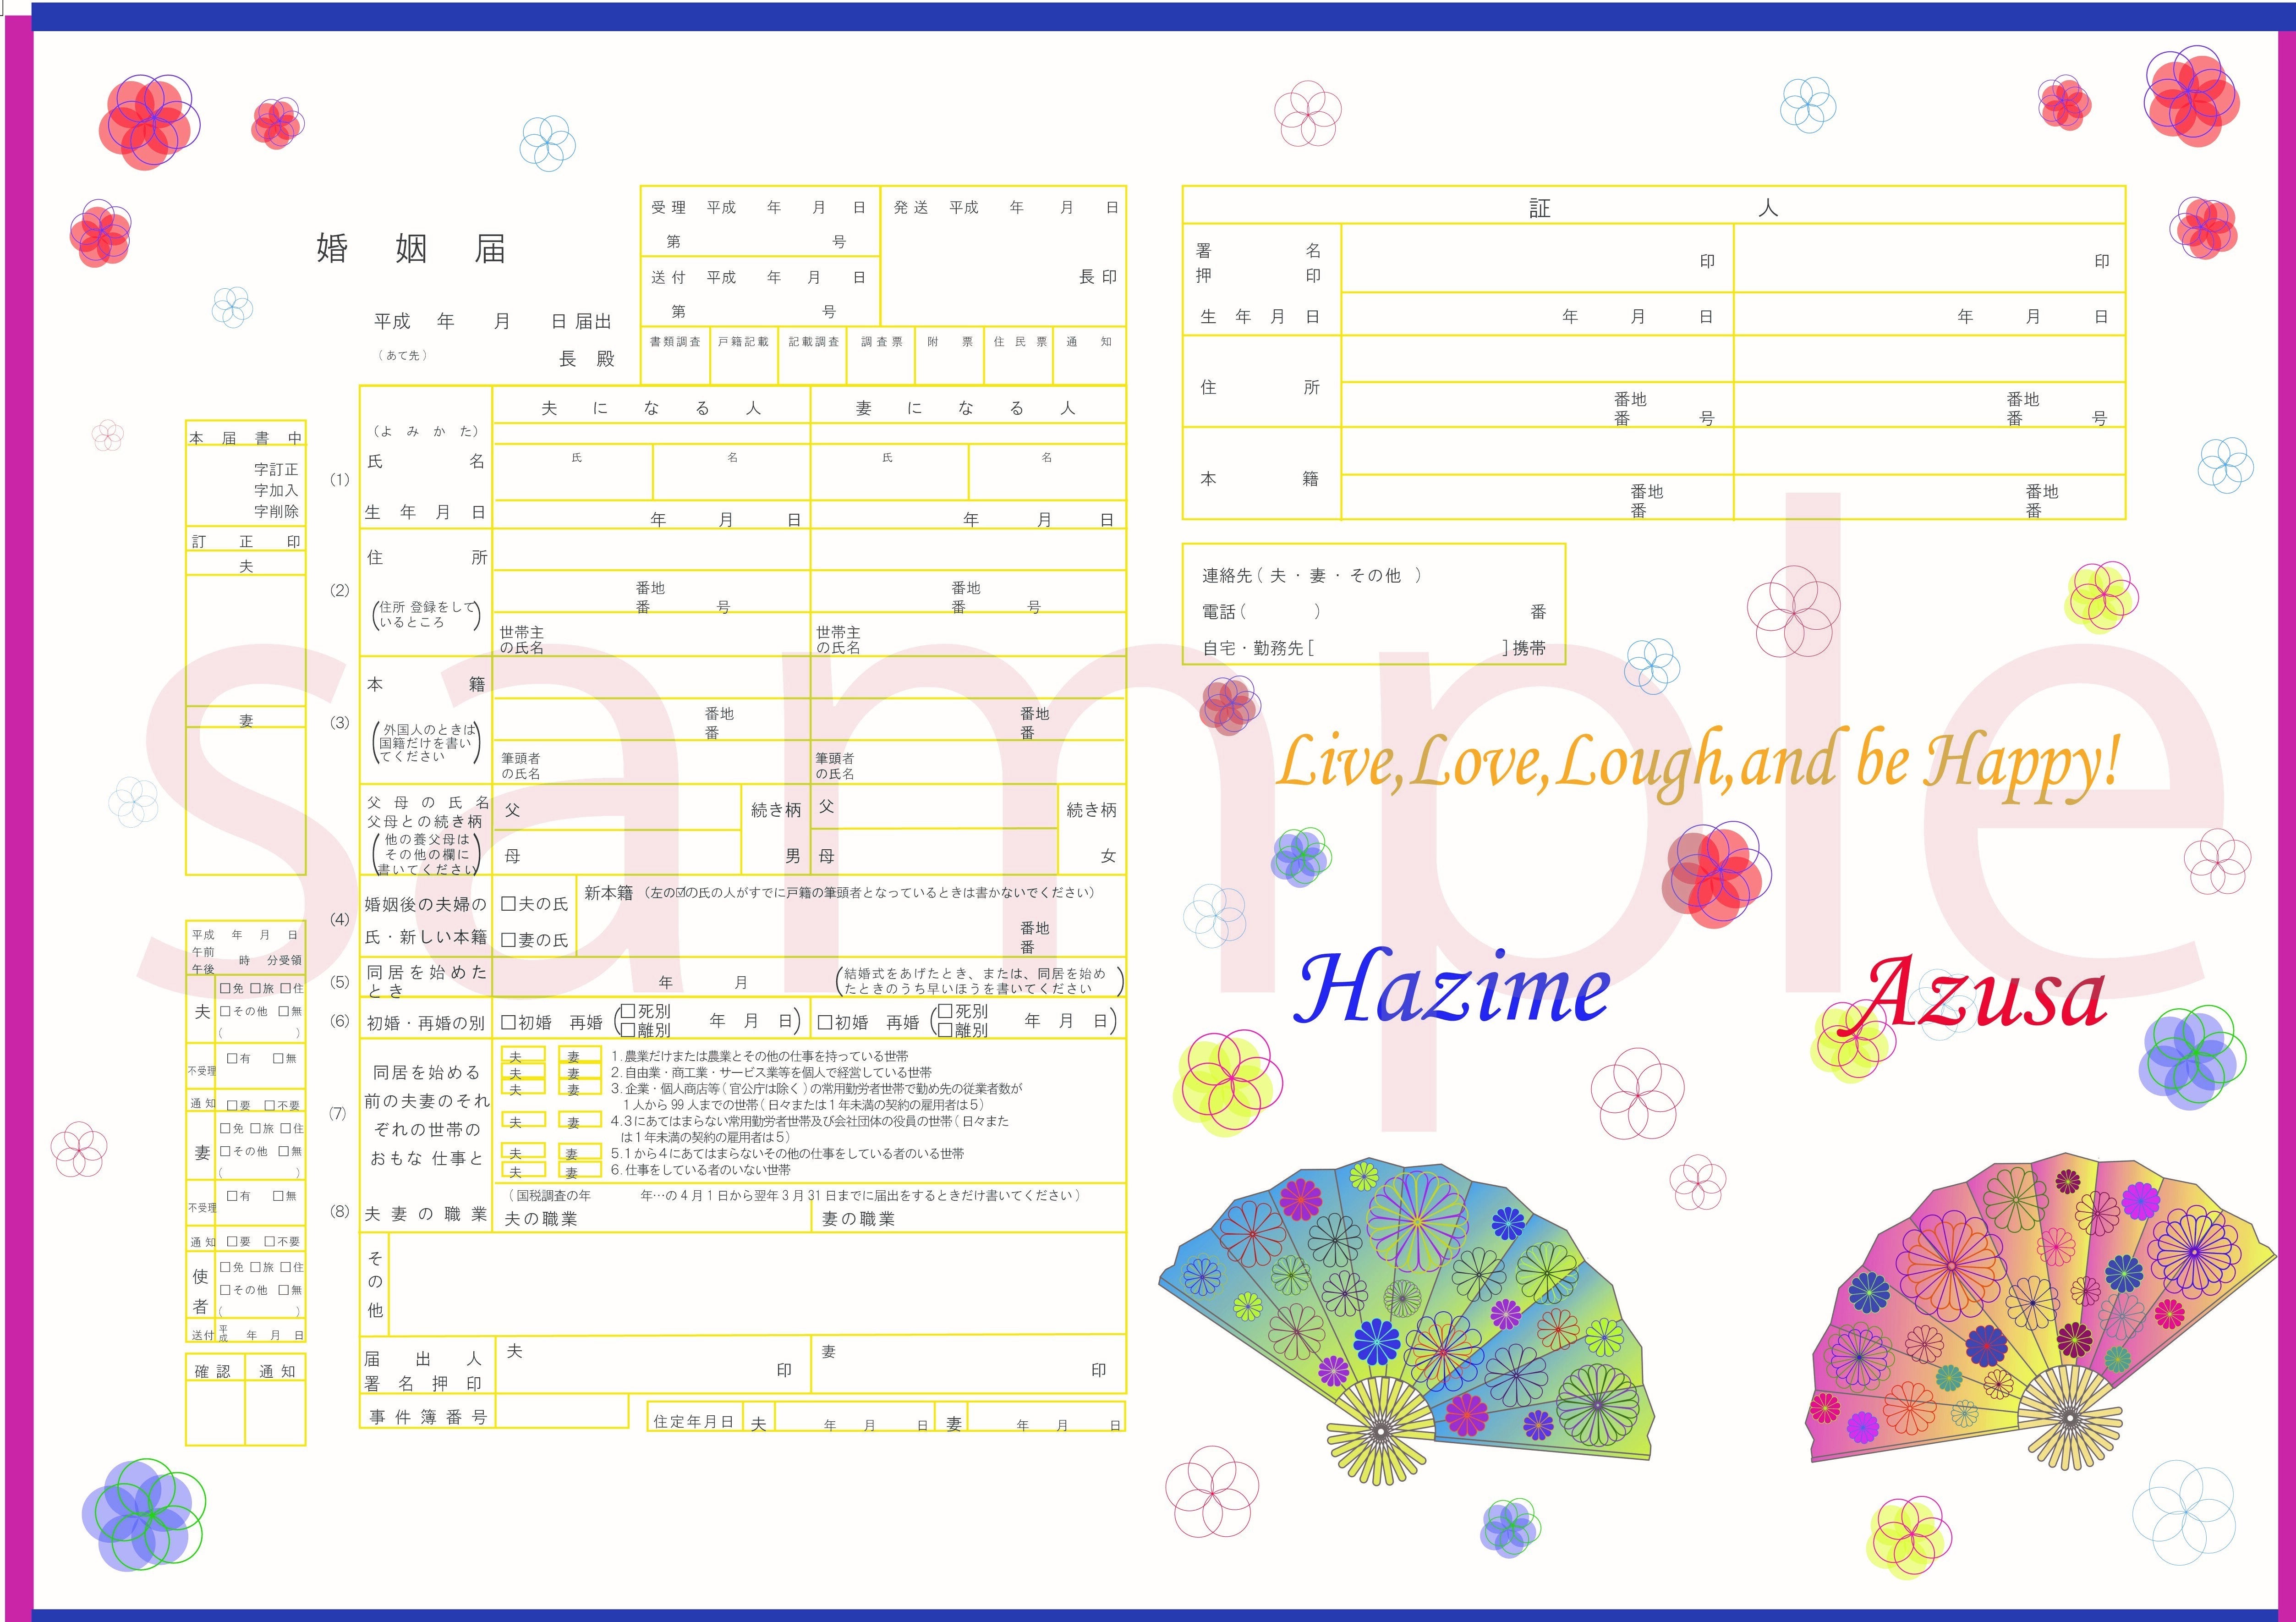Check 離別 in the husband's remarriage section
Viewport: 2296px width, 1622px height.
coord(628,1029)
